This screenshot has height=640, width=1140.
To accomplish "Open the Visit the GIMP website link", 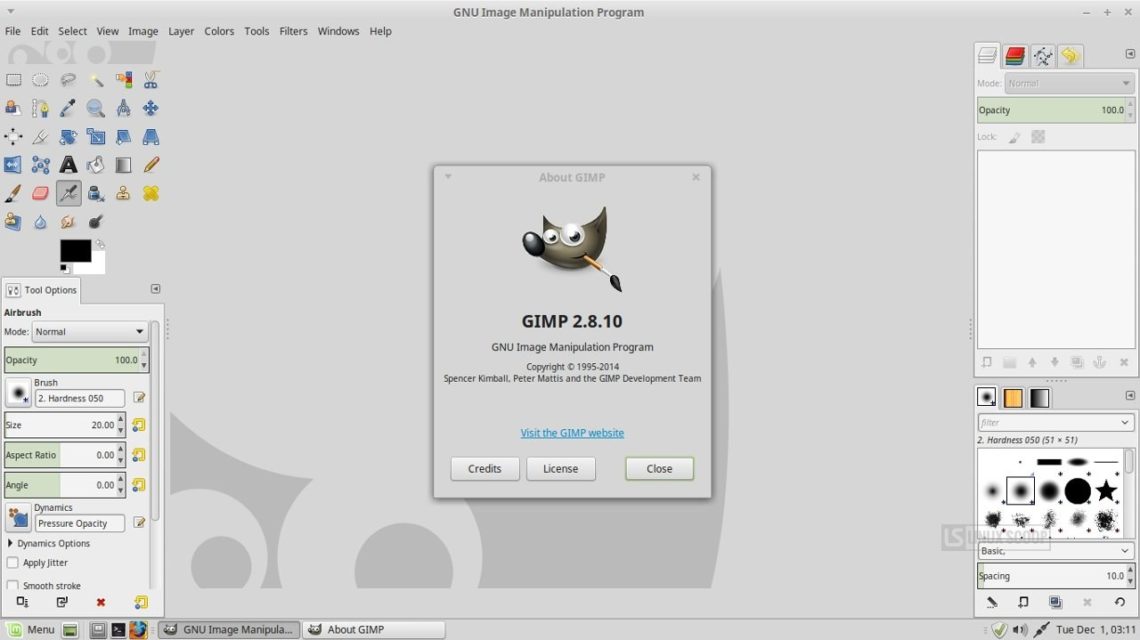I will click(x=572, y=433).
